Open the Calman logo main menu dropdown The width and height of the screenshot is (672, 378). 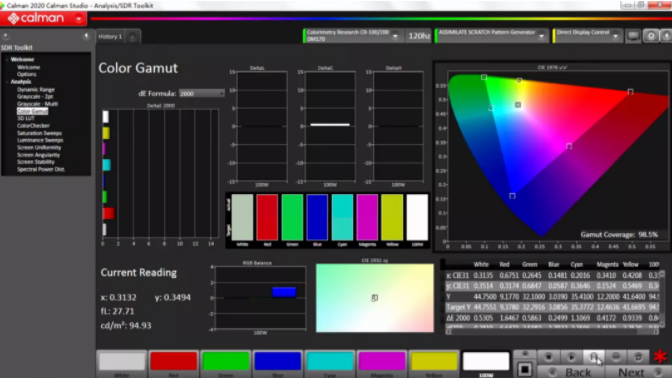tap(79, 18)
